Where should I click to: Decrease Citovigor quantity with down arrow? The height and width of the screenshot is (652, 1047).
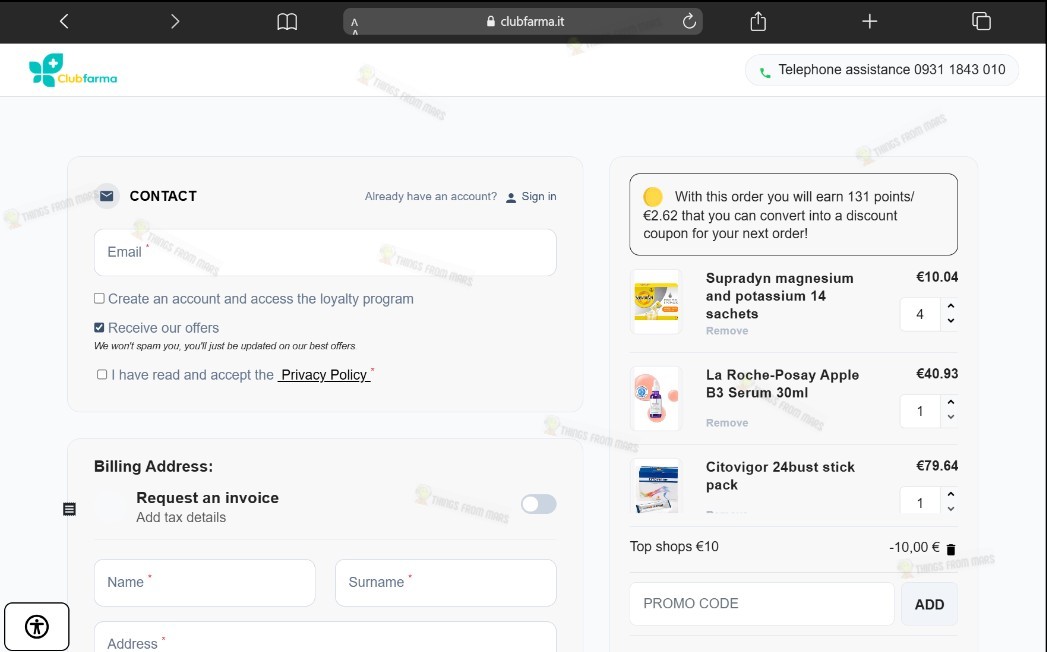tap(951, 509)
